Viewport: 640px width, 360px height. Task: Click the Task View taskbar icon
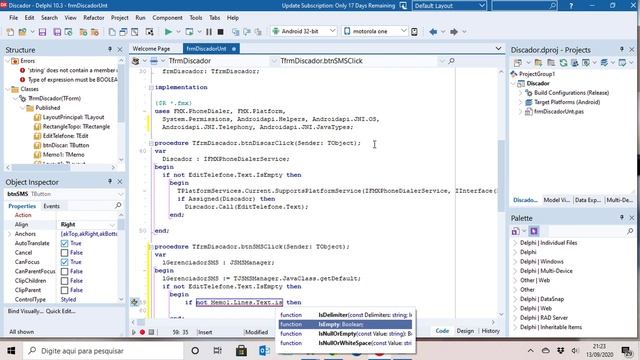pyautogui.click(x=218, y=351)
